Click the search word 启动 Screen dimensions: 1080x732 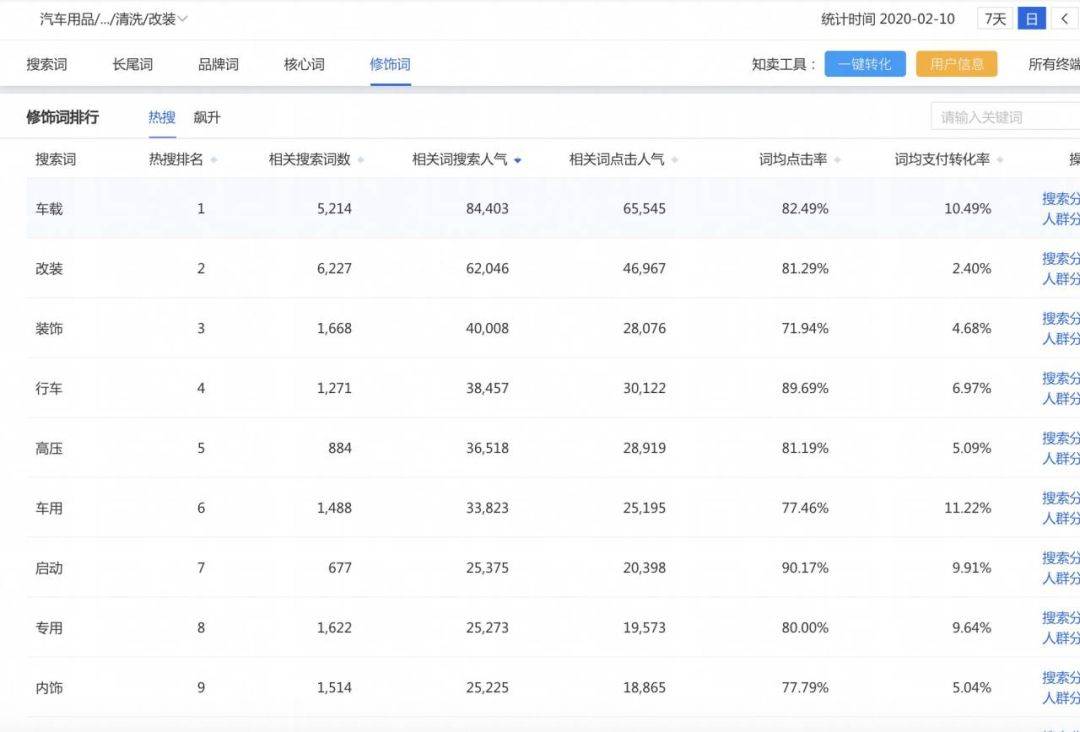pyautogui.click(x=49, y=568)
